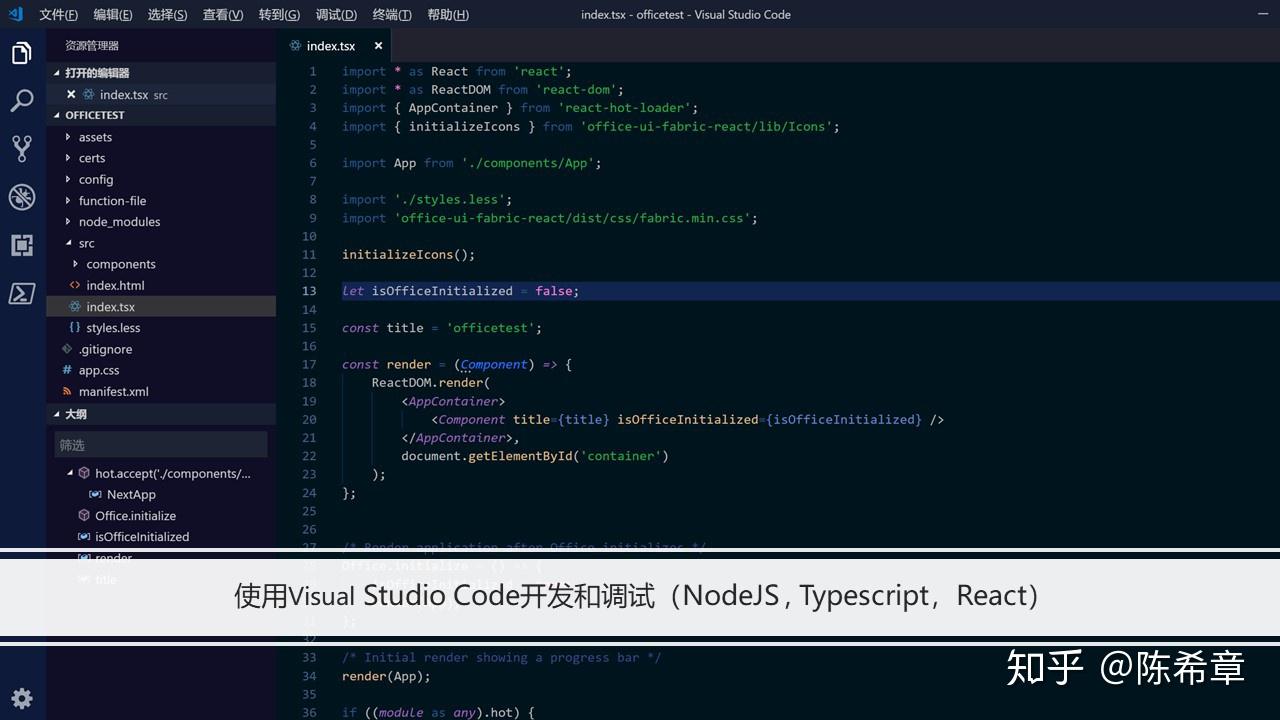Select NextApp in the Outline view
This screenshot has height=720, width=1280.
click(131, 494)
